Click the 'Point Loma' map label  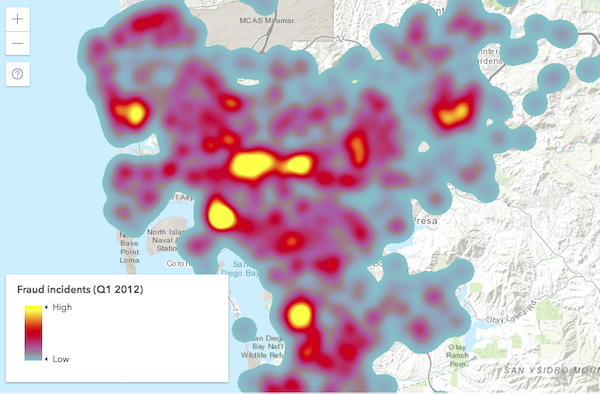tap(129, 256)
